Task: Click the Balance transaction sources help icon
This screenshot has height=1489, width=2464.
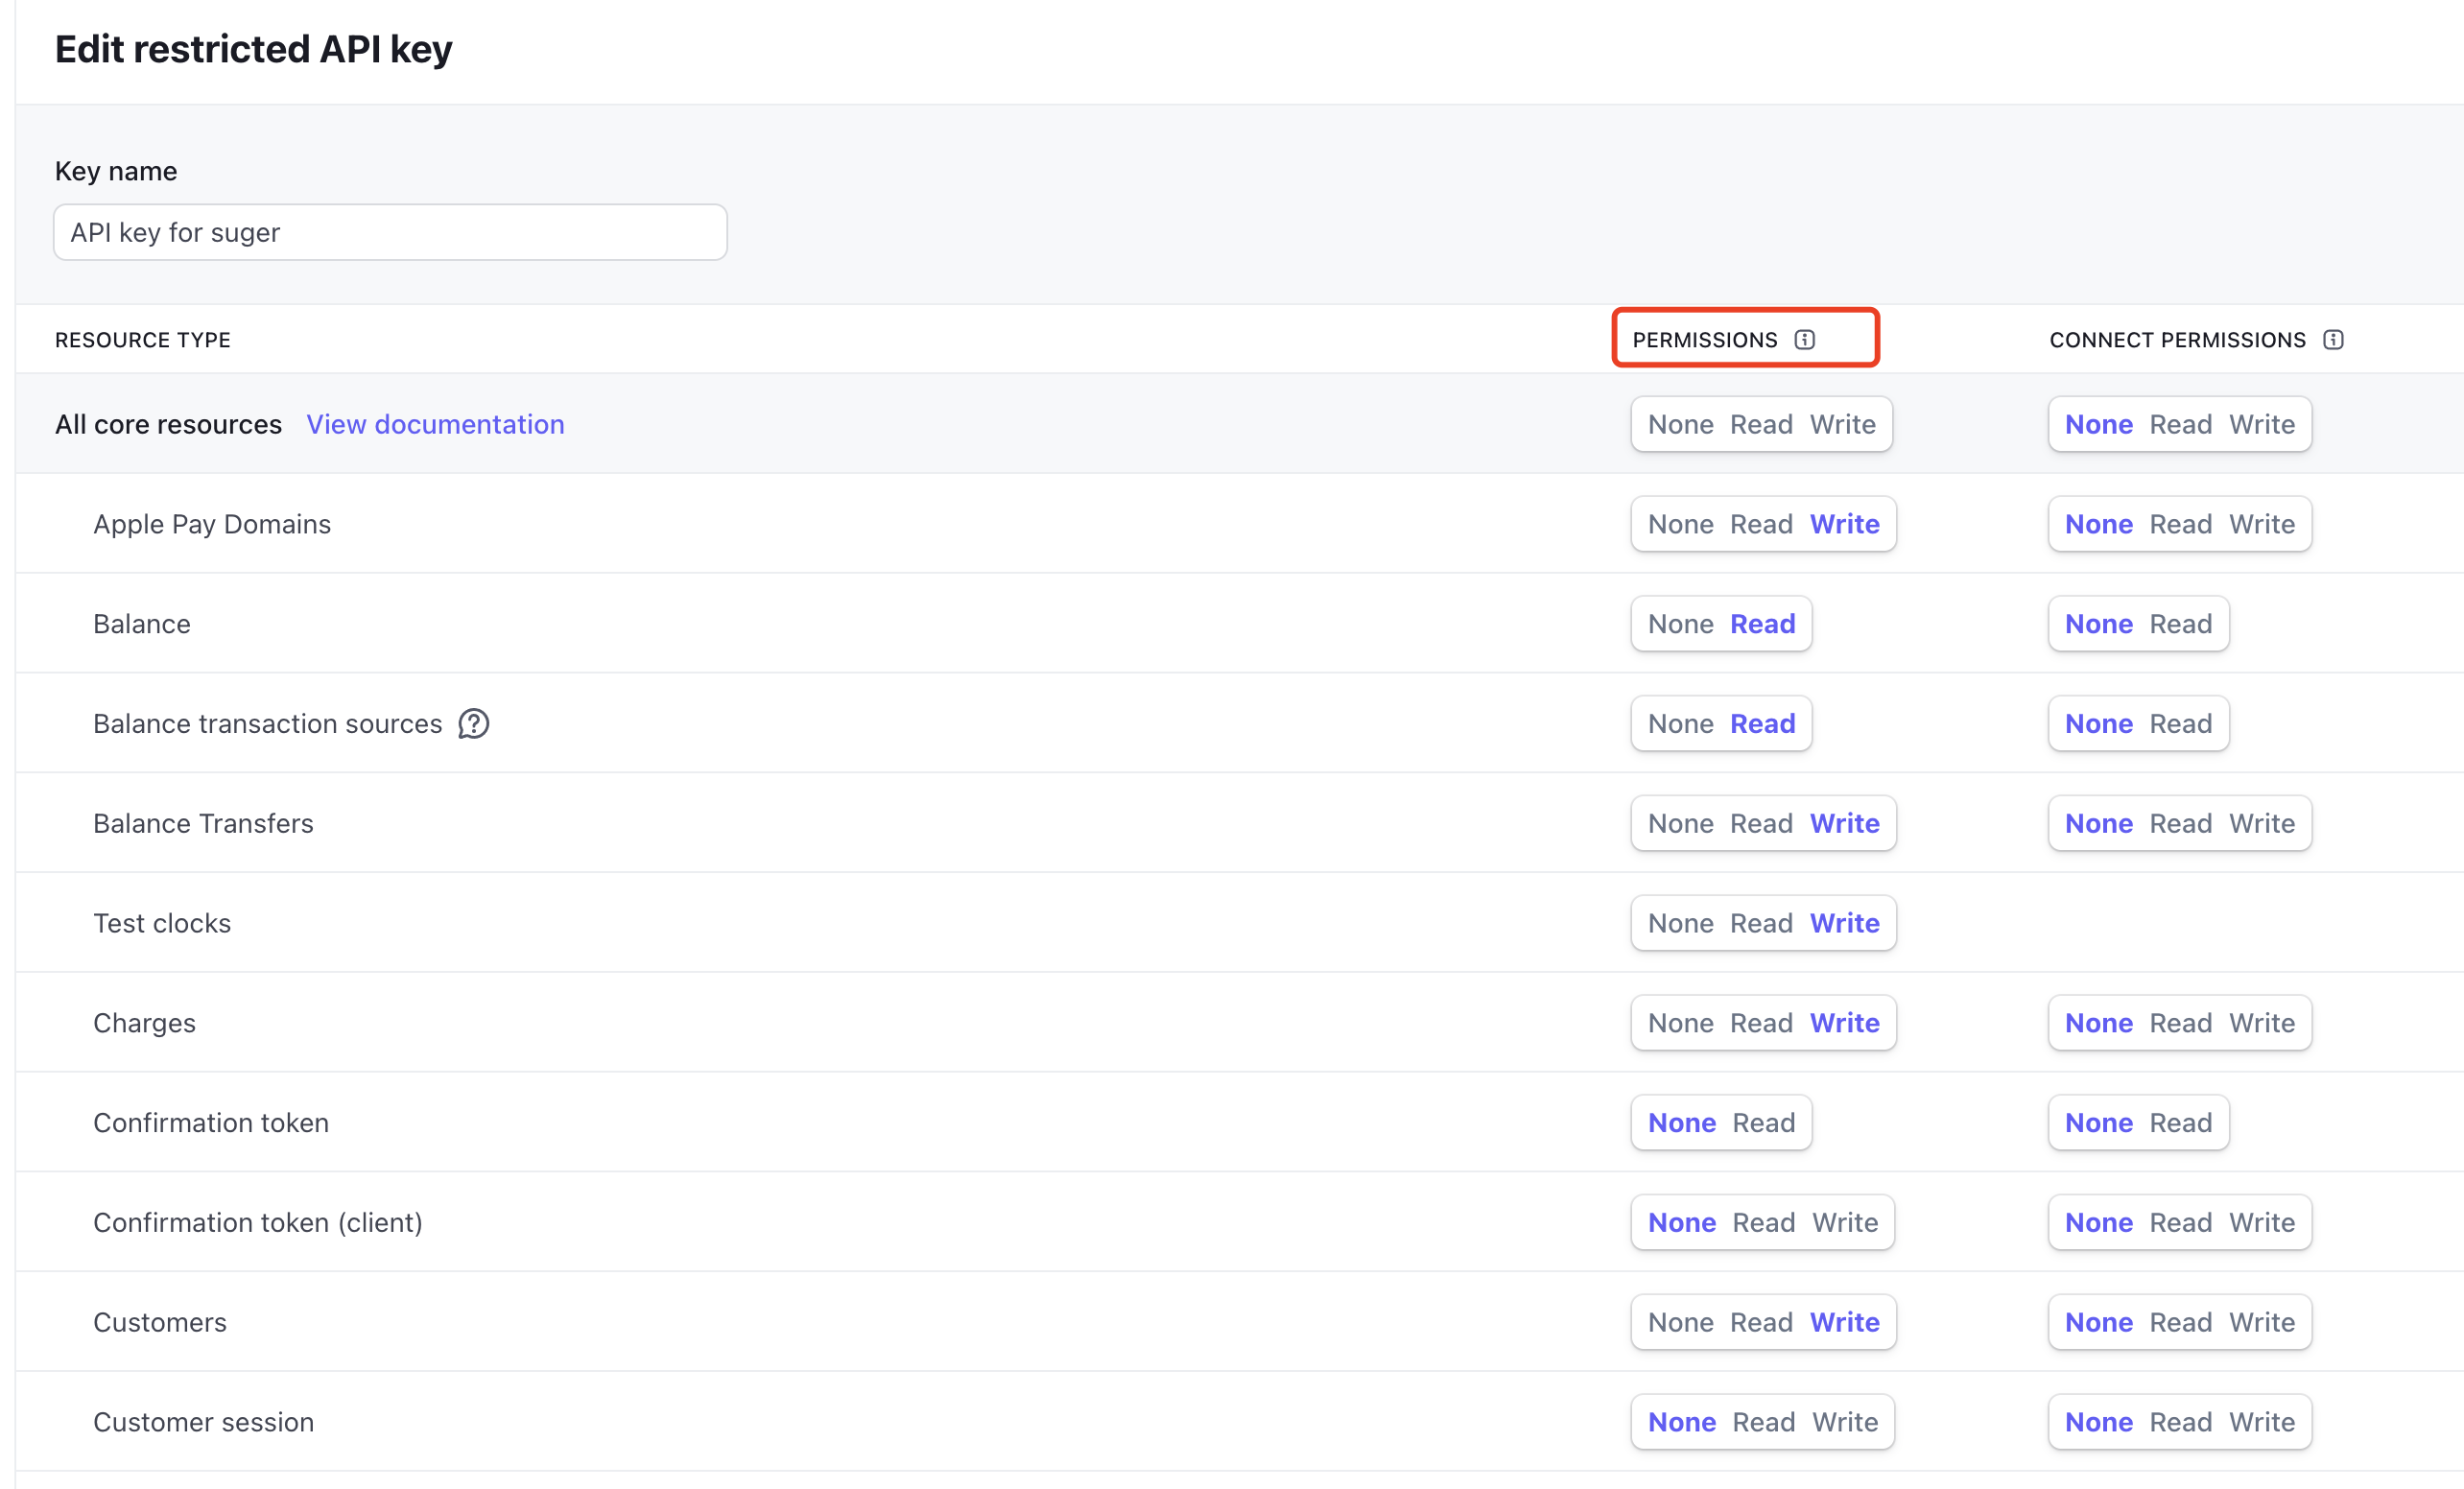Action: click(473, 723)
